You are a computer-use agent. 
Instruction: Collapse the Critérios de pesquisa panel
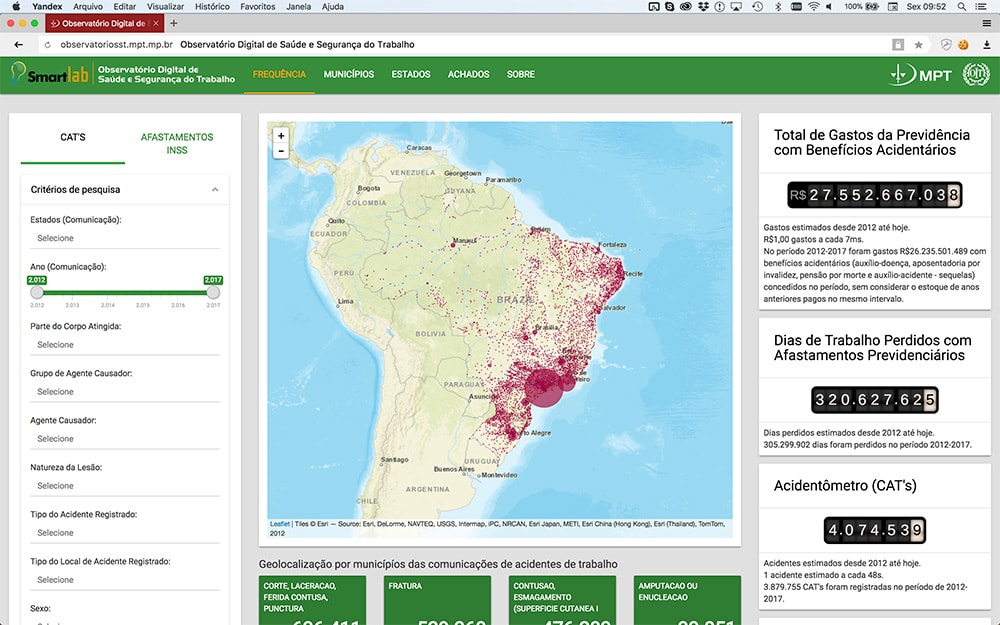click(215, 189)
